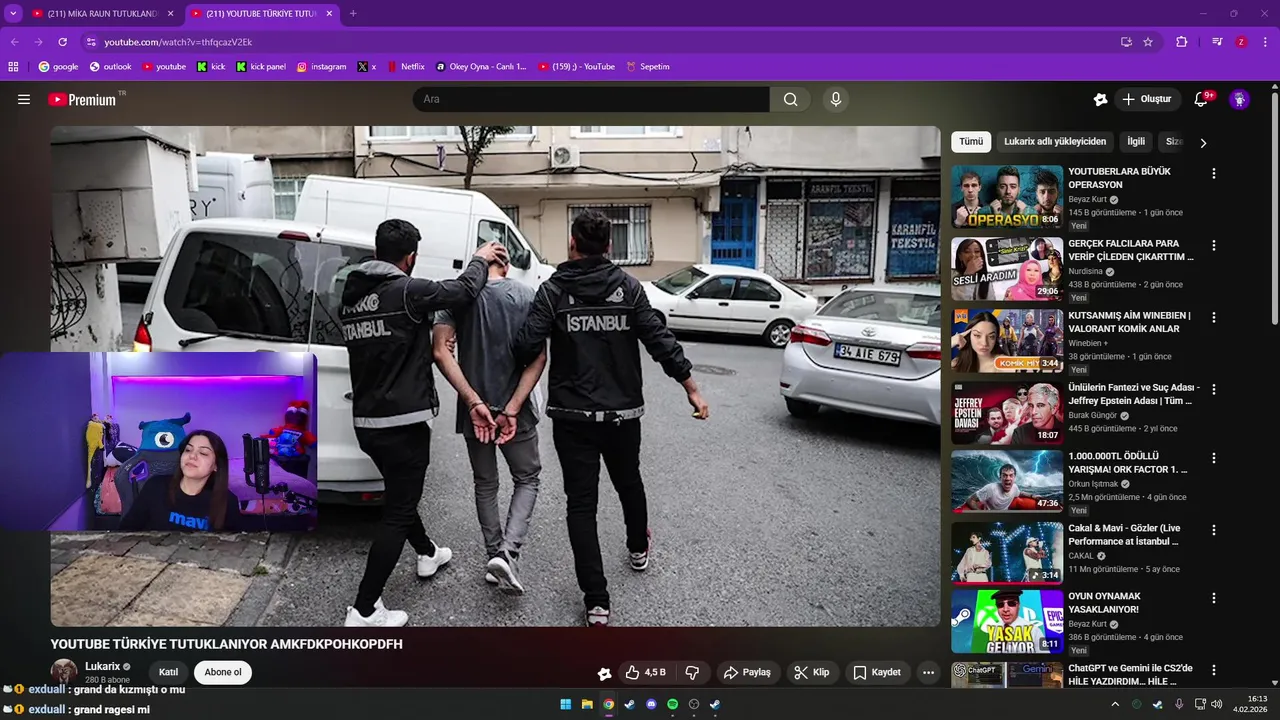Viewport: 1280px width, 720px height.
Task: Open the tab search dropdown arrow
Action: [13, 13]
